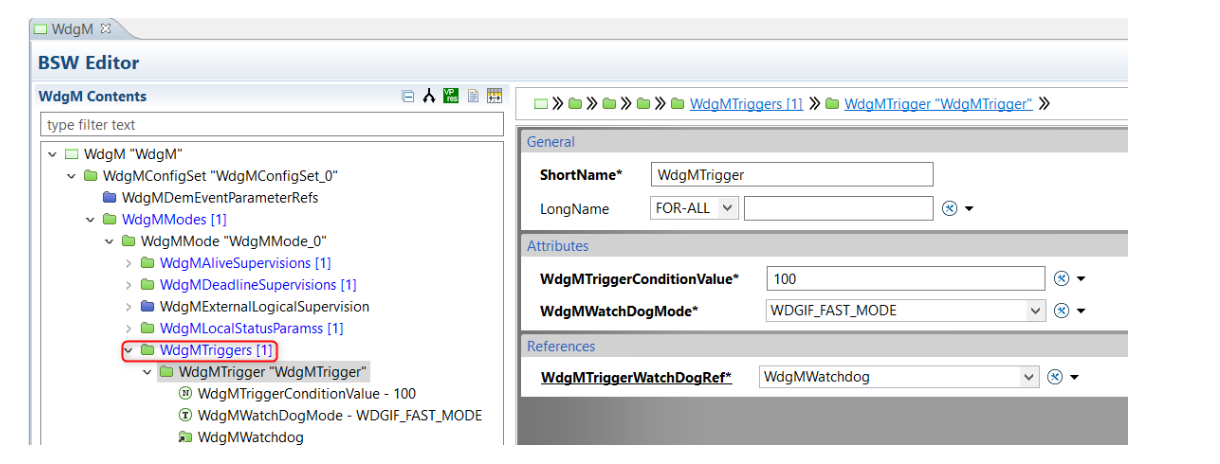Viewport: 1220px width, 464px height.
Task: Click the hierarchy layout icon in WdgM Contents toolbar
Action: click(429, 97)
